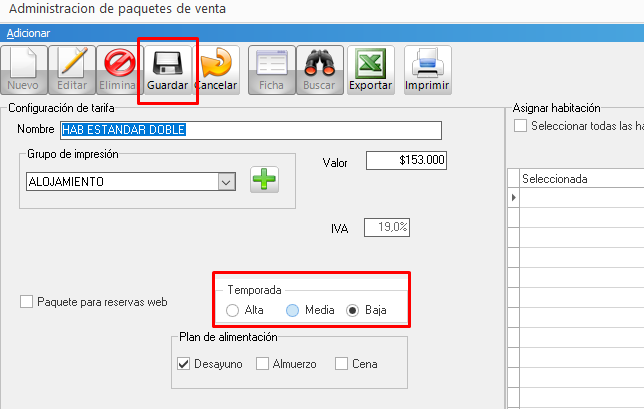
Task: Open the Ficha view icon
Action: [271, 70]
